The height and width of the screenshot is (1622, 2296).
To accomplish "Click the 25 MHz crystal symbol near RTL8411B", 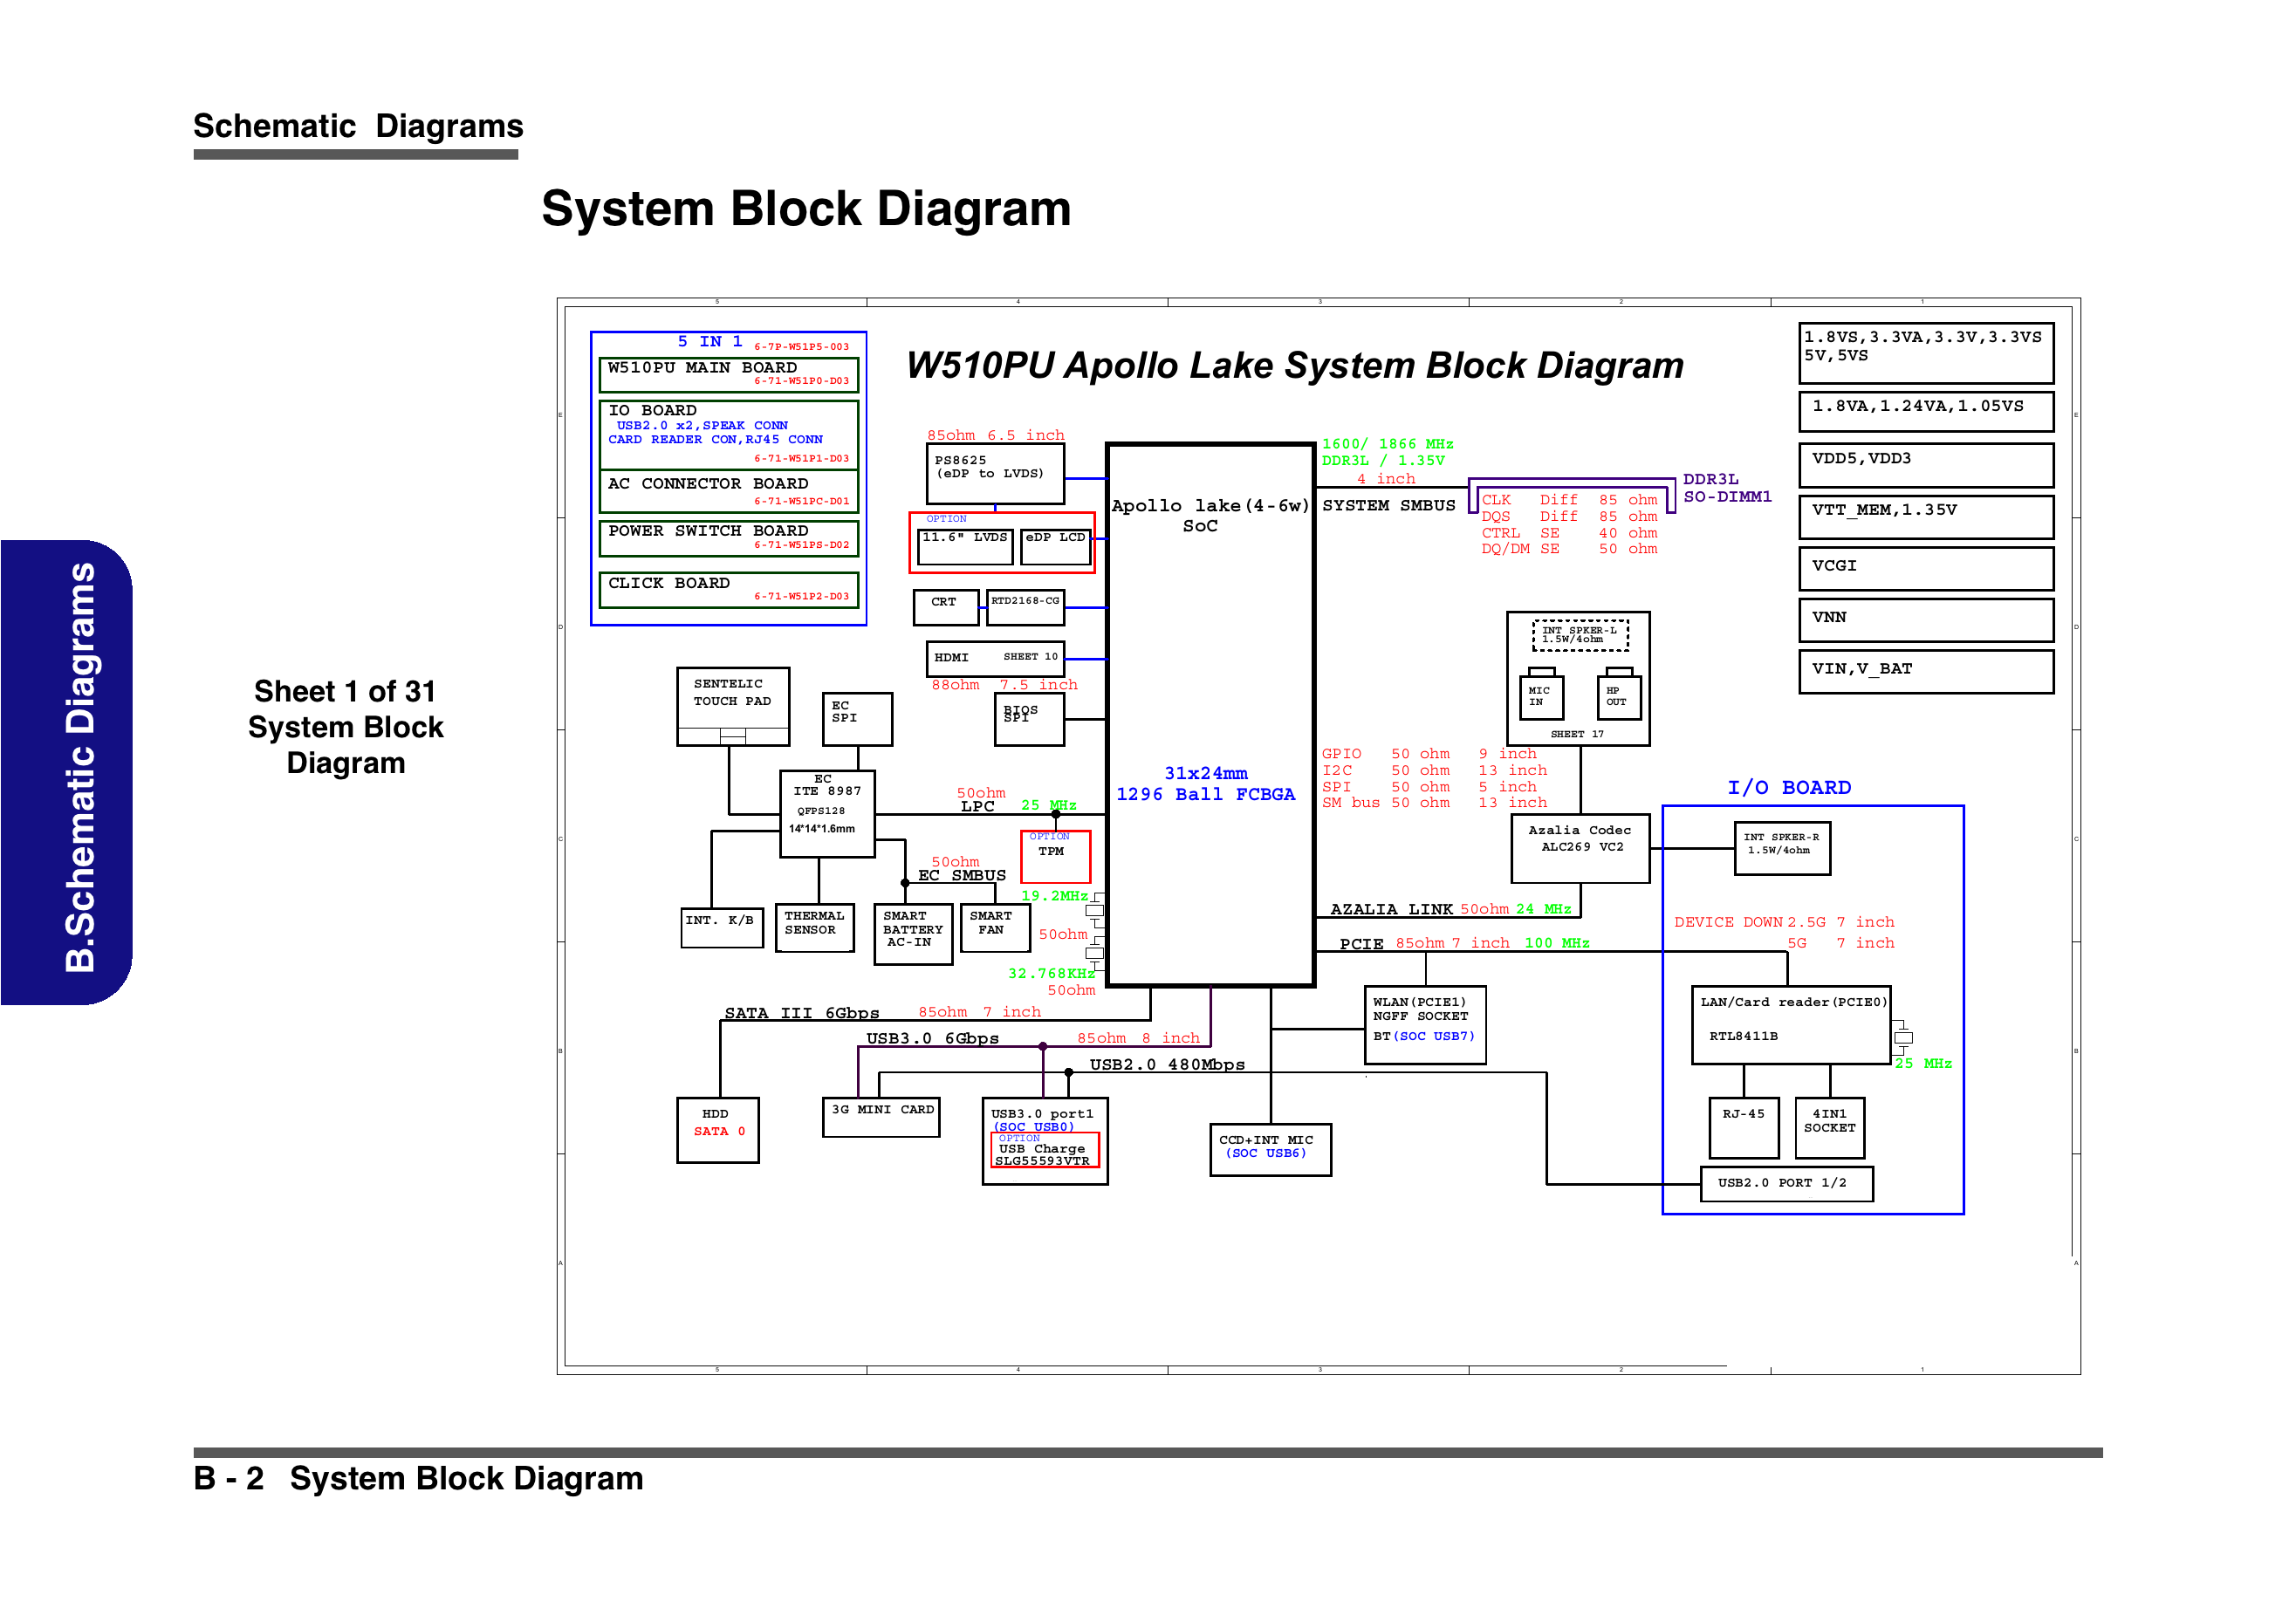I will point(1902,1038).
